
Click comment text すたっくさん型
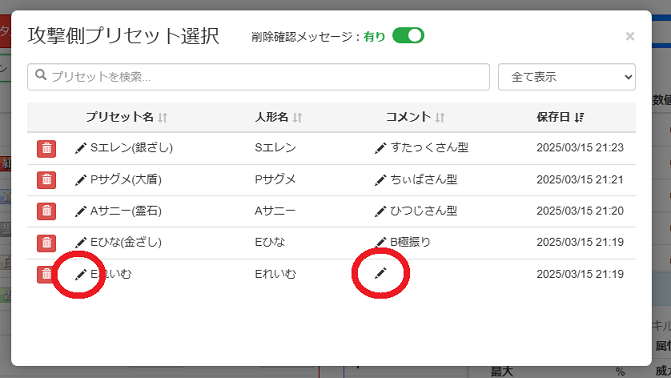[x=429, y=148]
